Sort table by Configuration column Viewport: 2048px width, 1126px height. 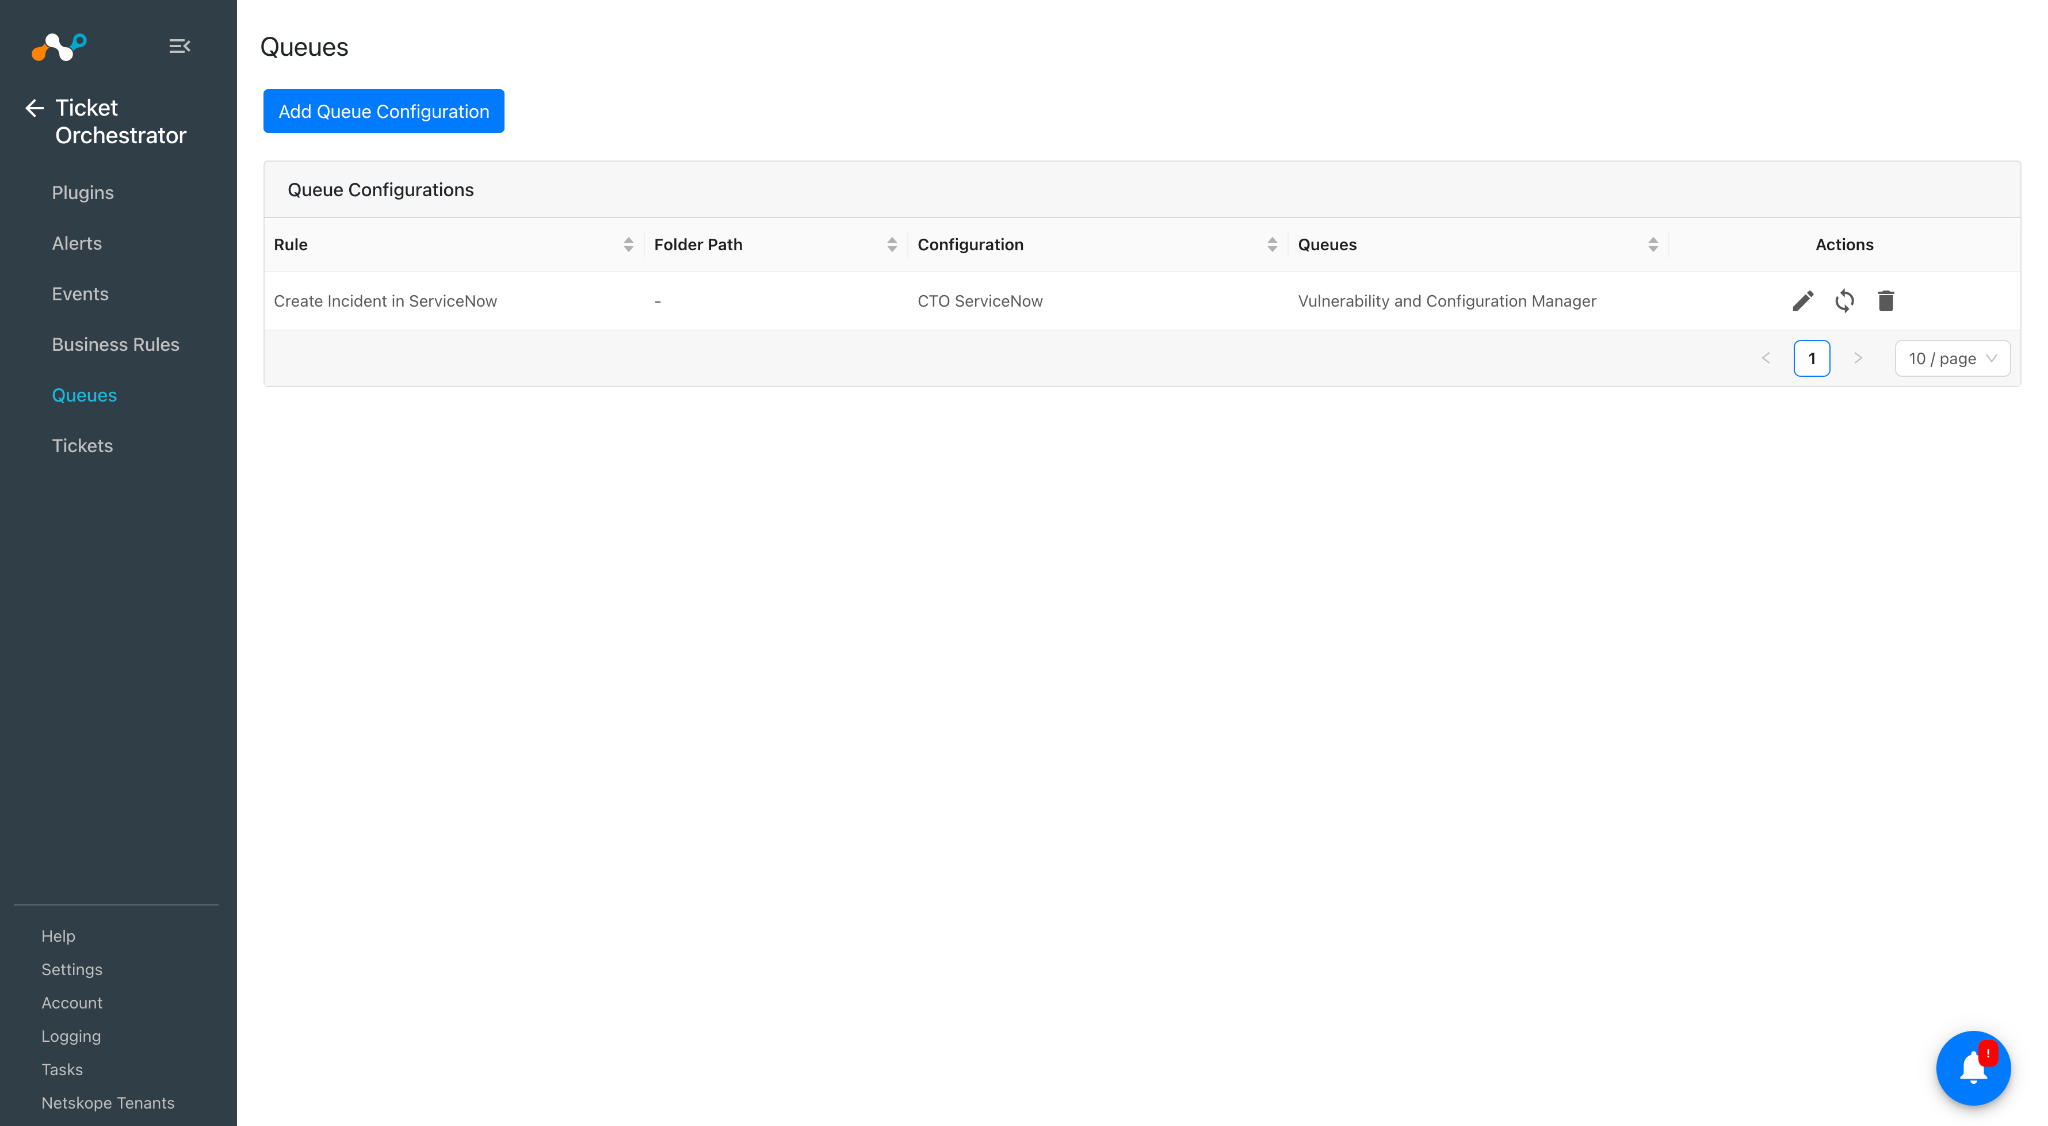click(1272, 245)
